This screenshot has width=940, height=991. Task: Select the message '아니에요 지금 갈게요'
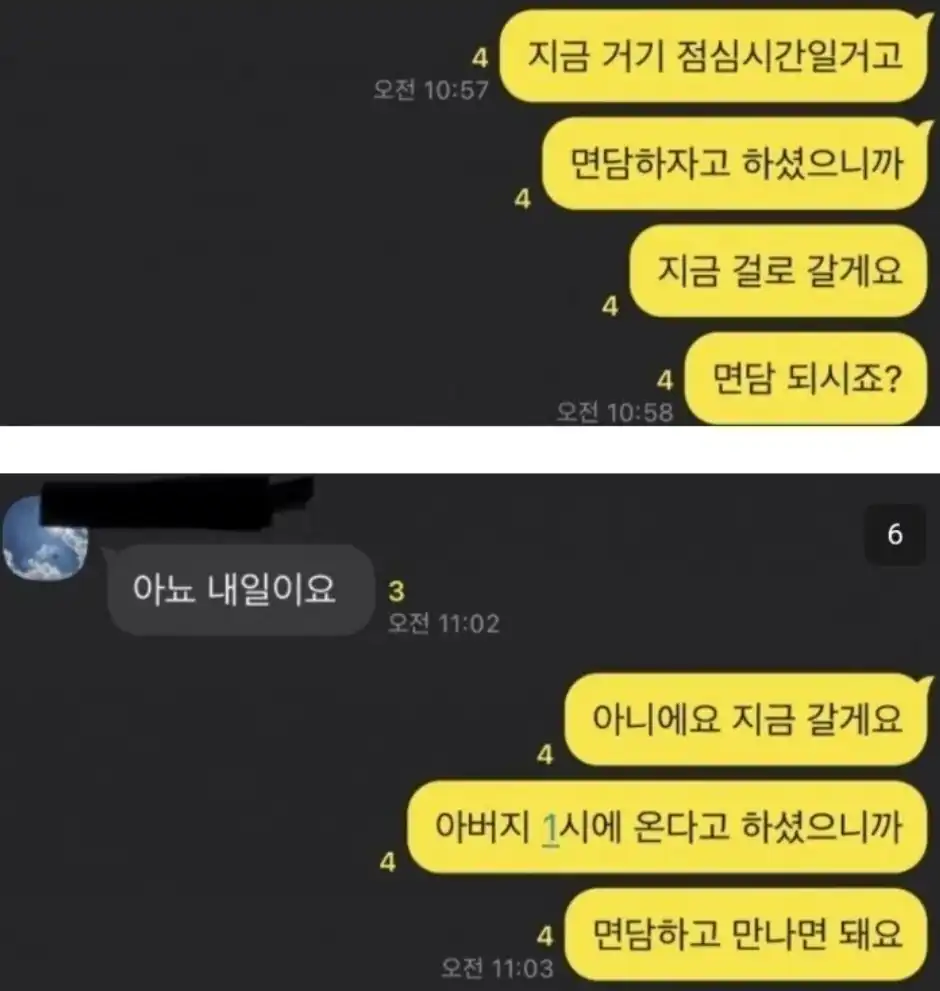[747, 720]
